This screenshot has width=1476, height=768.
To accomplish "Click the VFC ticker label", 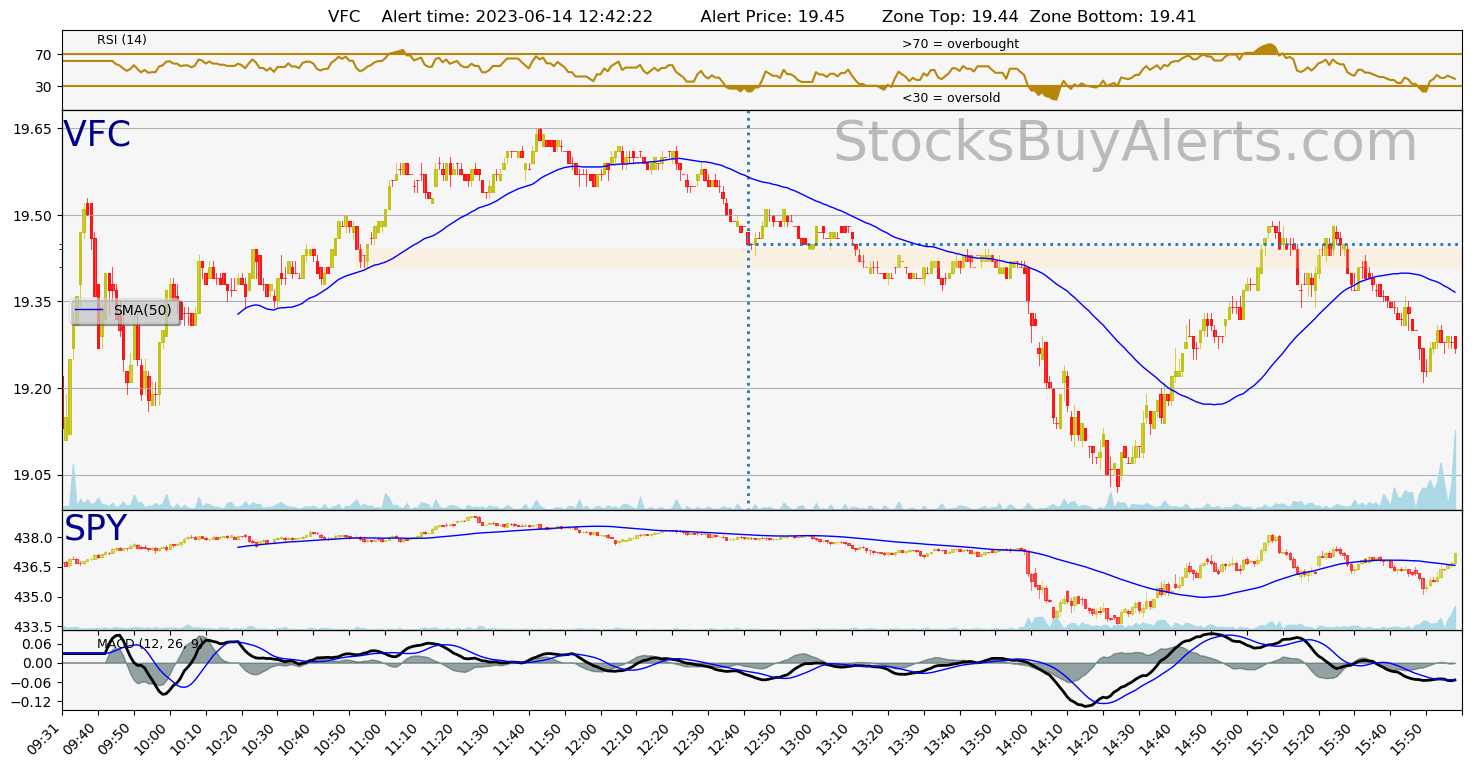I will tap(97, 135).
